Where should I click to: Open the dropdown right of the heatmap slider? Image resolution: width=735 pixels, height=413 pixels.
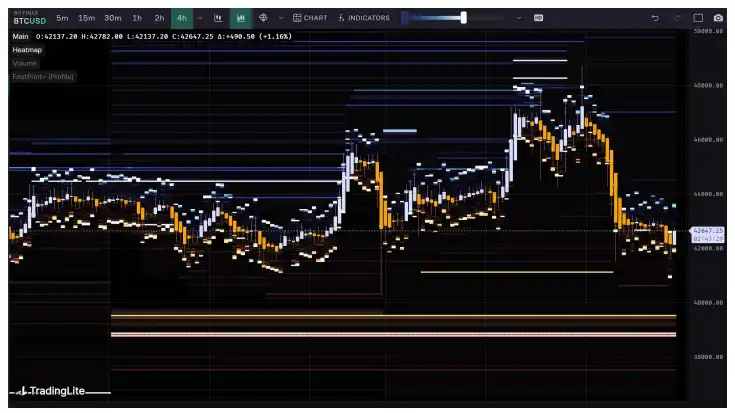pos(518,18)
